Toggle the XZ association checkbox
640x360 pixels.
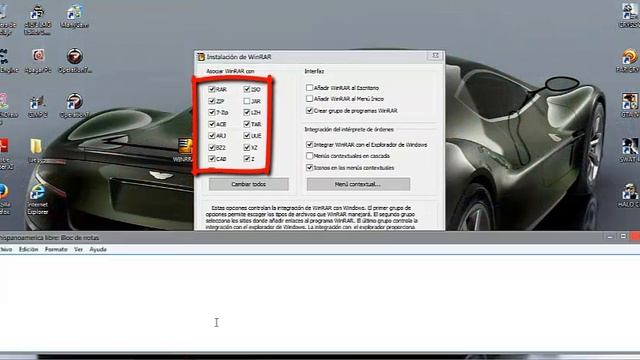tap(247, 147)
